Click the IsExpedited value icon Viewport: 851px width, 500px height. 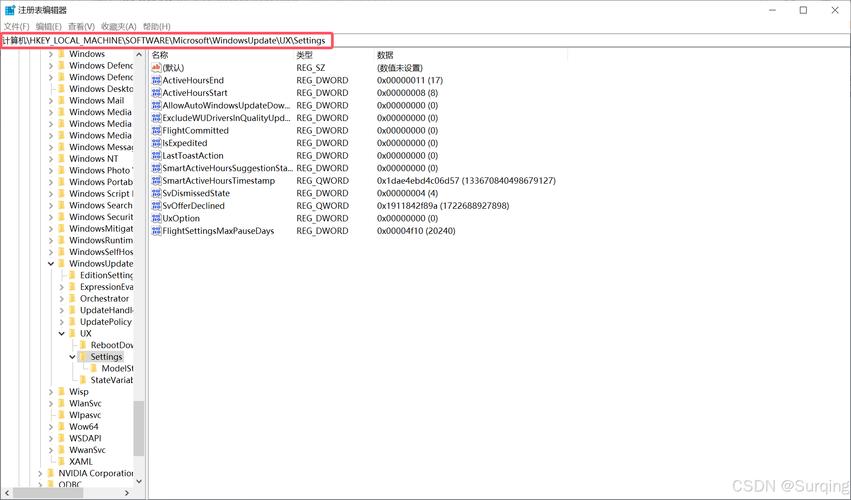156,143
